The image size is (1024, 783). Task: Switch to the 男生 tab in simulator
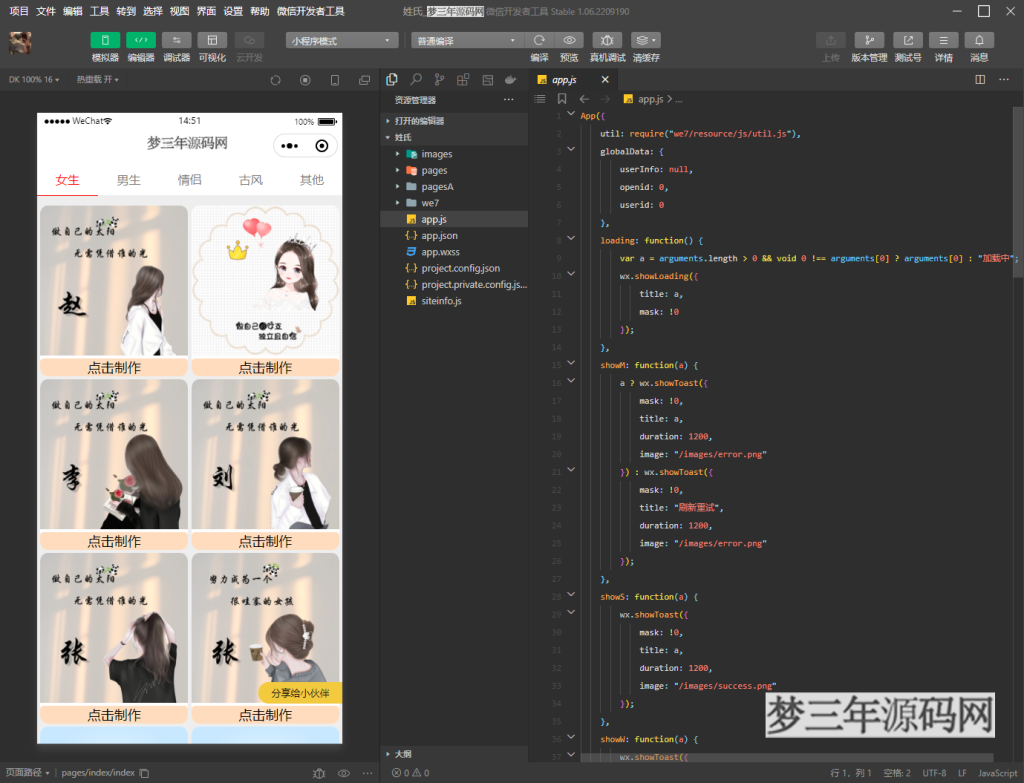coord(128,180)
